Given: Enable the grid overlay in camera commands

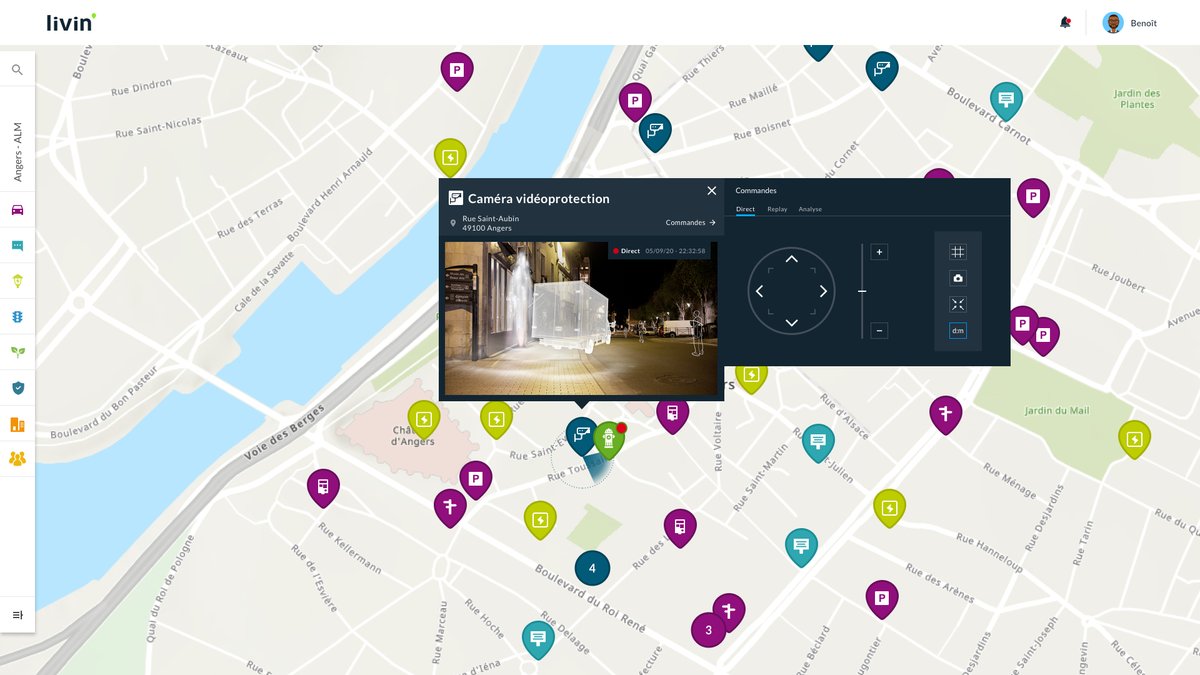Looking at the screenshot, I should (957, 251).
